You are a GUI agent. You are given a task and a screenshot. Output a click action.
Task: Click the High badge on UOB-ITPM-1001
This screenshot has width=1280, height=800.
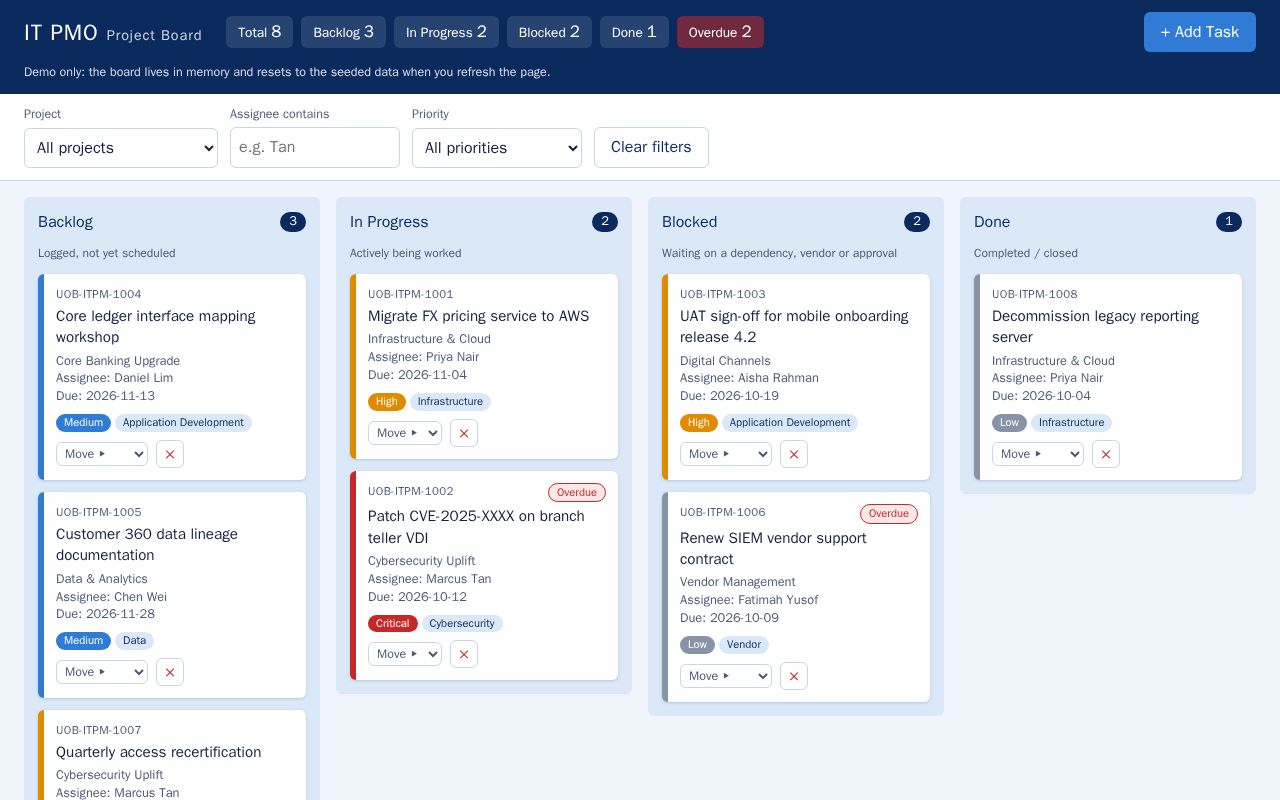click(387, 402)
